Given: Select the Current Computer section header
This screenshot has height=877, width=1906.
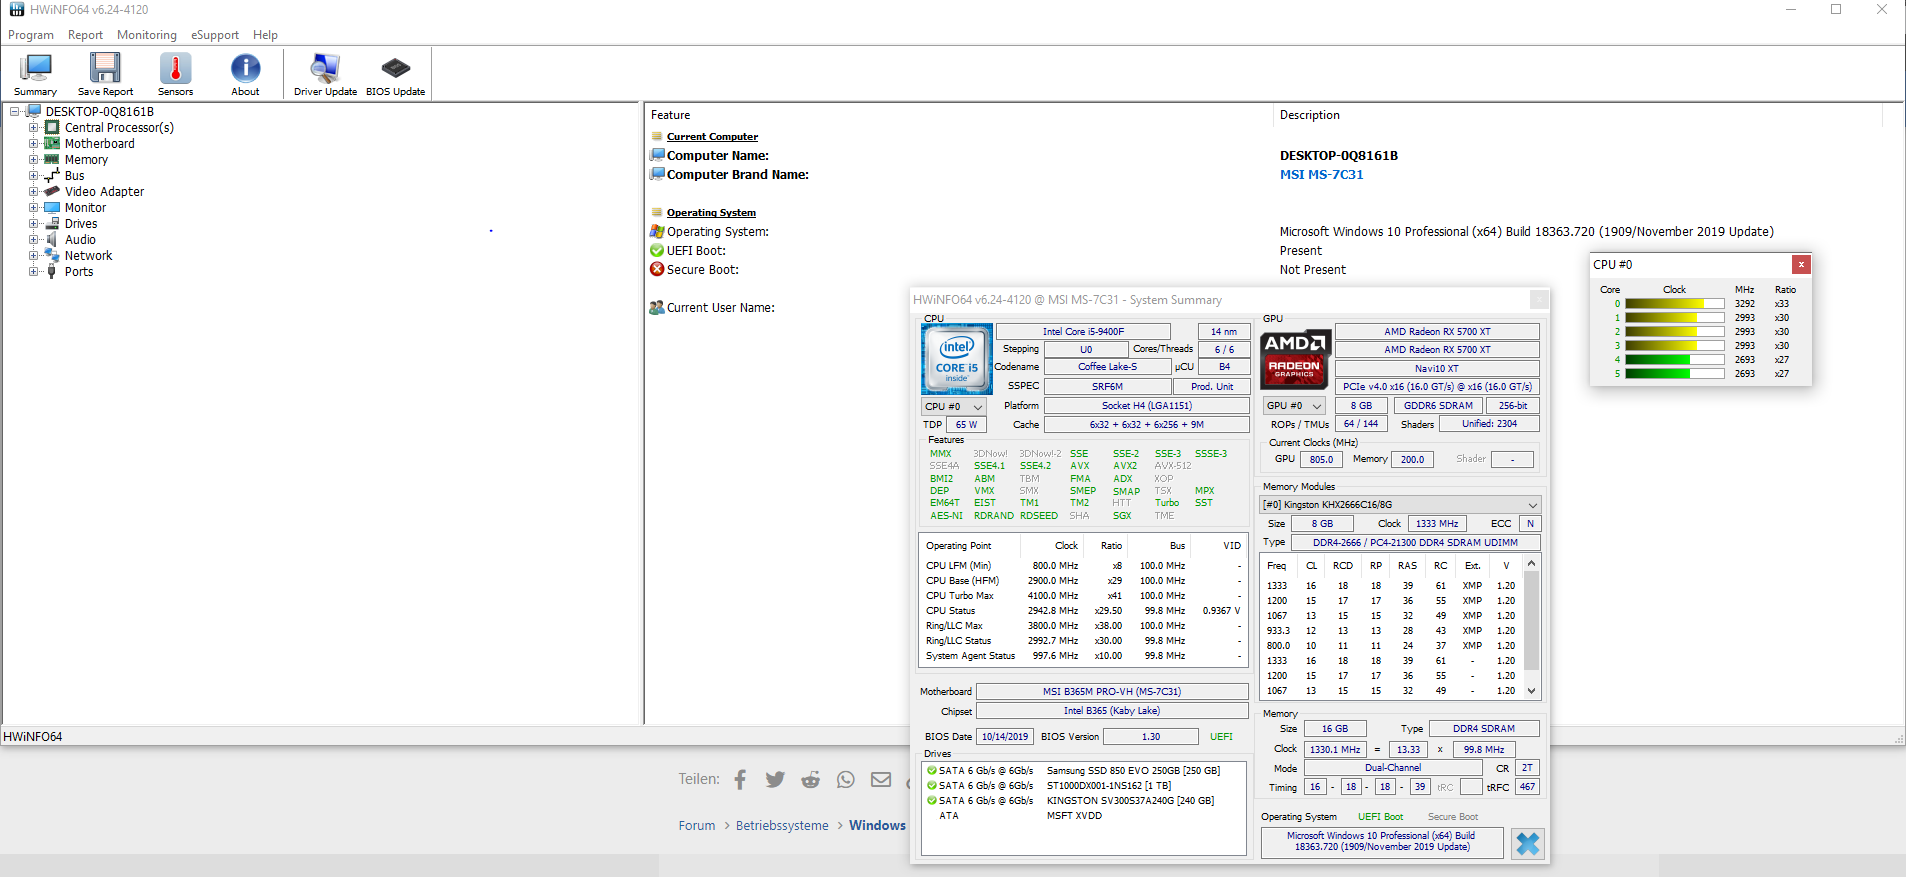Looking at the screenshot, I should click(x=712, y=137).
